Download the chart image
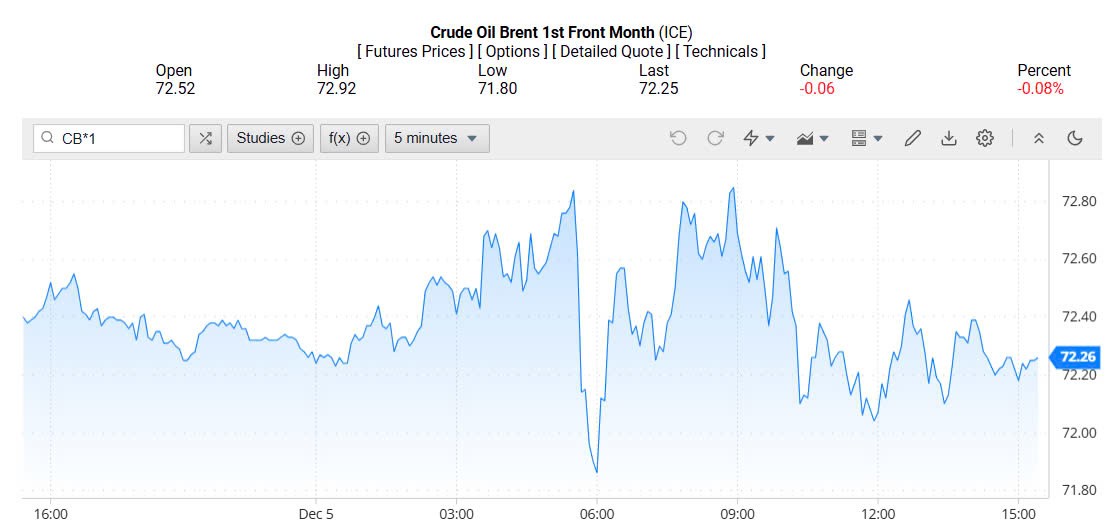Viewport: 1119px width, 527px height. 948,138
